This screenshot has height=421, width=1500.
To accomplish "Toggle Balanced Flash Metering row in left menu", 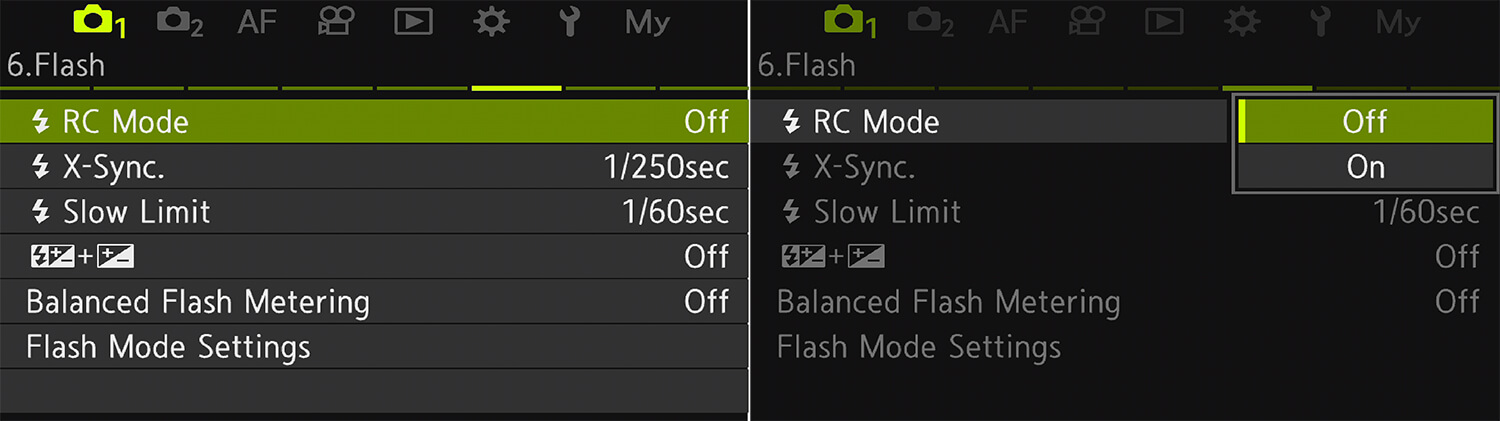I will pos(374,301).
